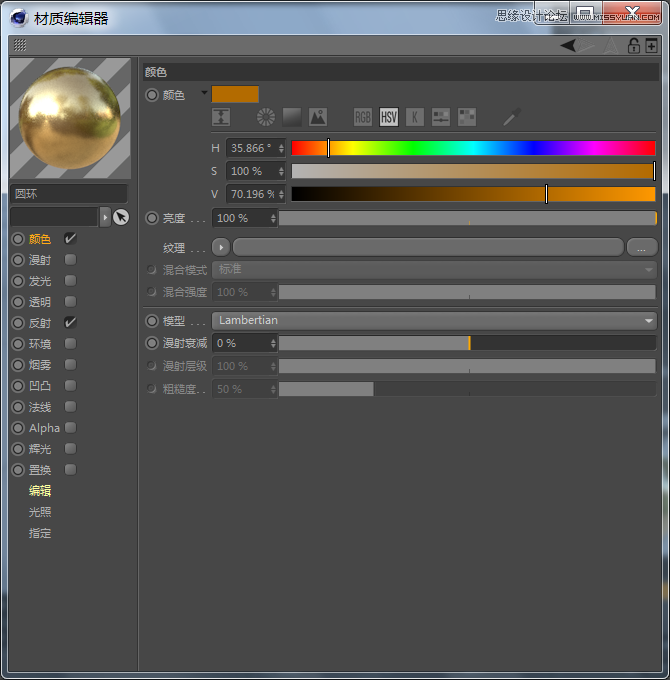Screen dimensions: 670x680
Task: Click the texture browse button with three dots
Action: [641, 247]
